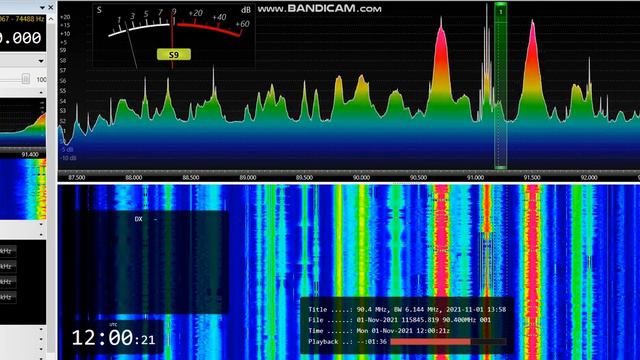
Task: Click 87.500 on the frequency axis
Action: click(77, 178)
